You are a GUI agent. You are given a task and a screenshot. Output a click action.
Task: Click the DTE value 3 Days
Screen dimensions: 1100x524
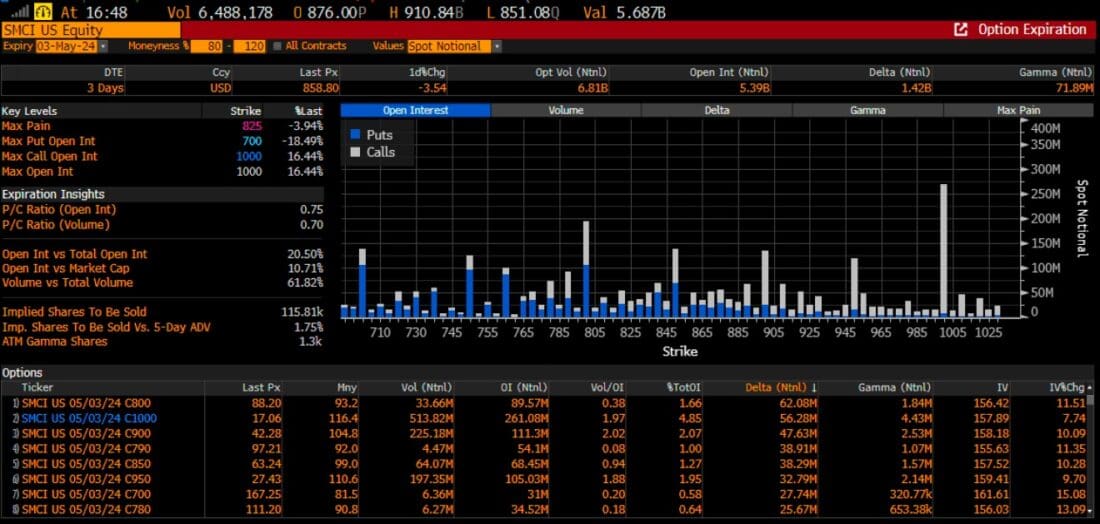point(105,88)
